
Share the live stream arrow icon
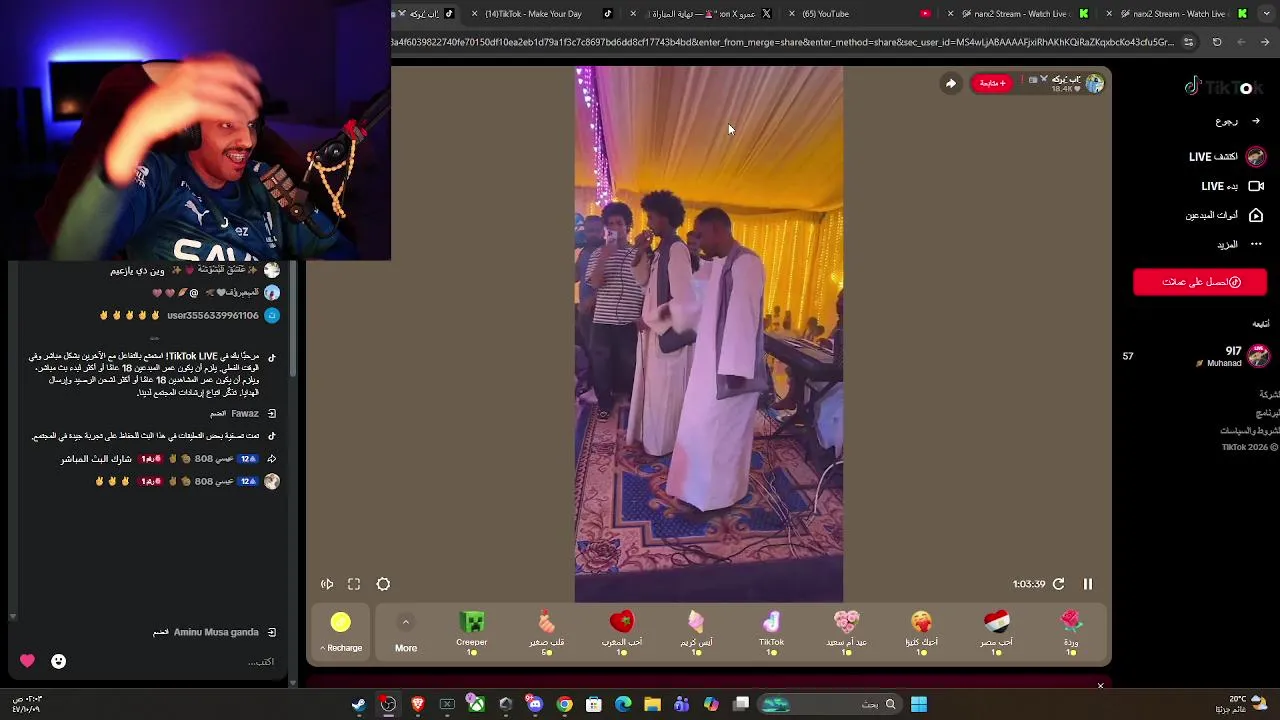coord(951,83)
